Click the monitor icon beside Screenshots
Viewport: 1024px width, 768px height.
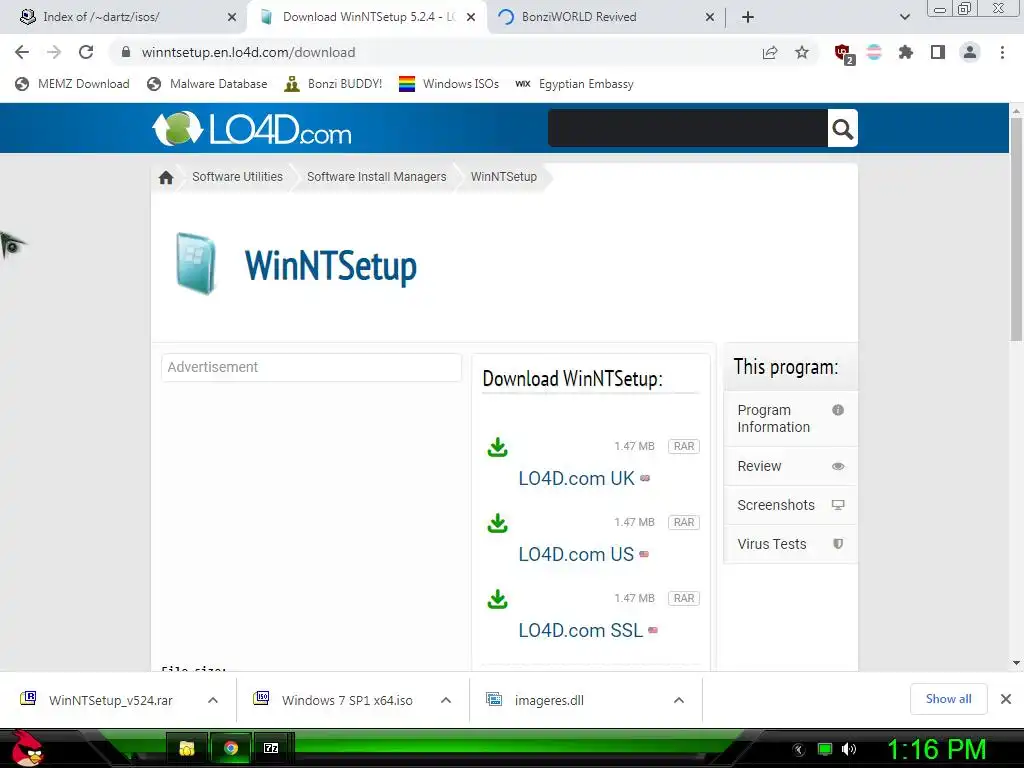pos(838,505)
